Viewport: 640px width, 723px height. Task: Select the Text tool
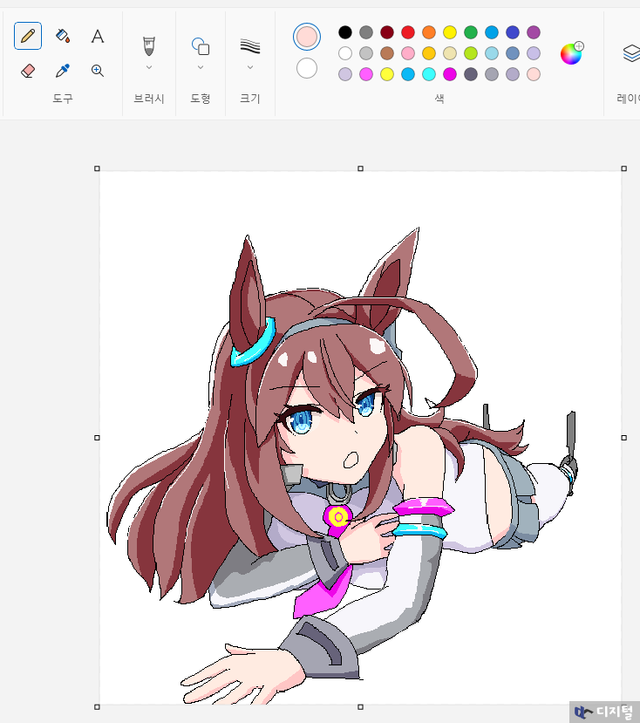[x=97, y=36]
